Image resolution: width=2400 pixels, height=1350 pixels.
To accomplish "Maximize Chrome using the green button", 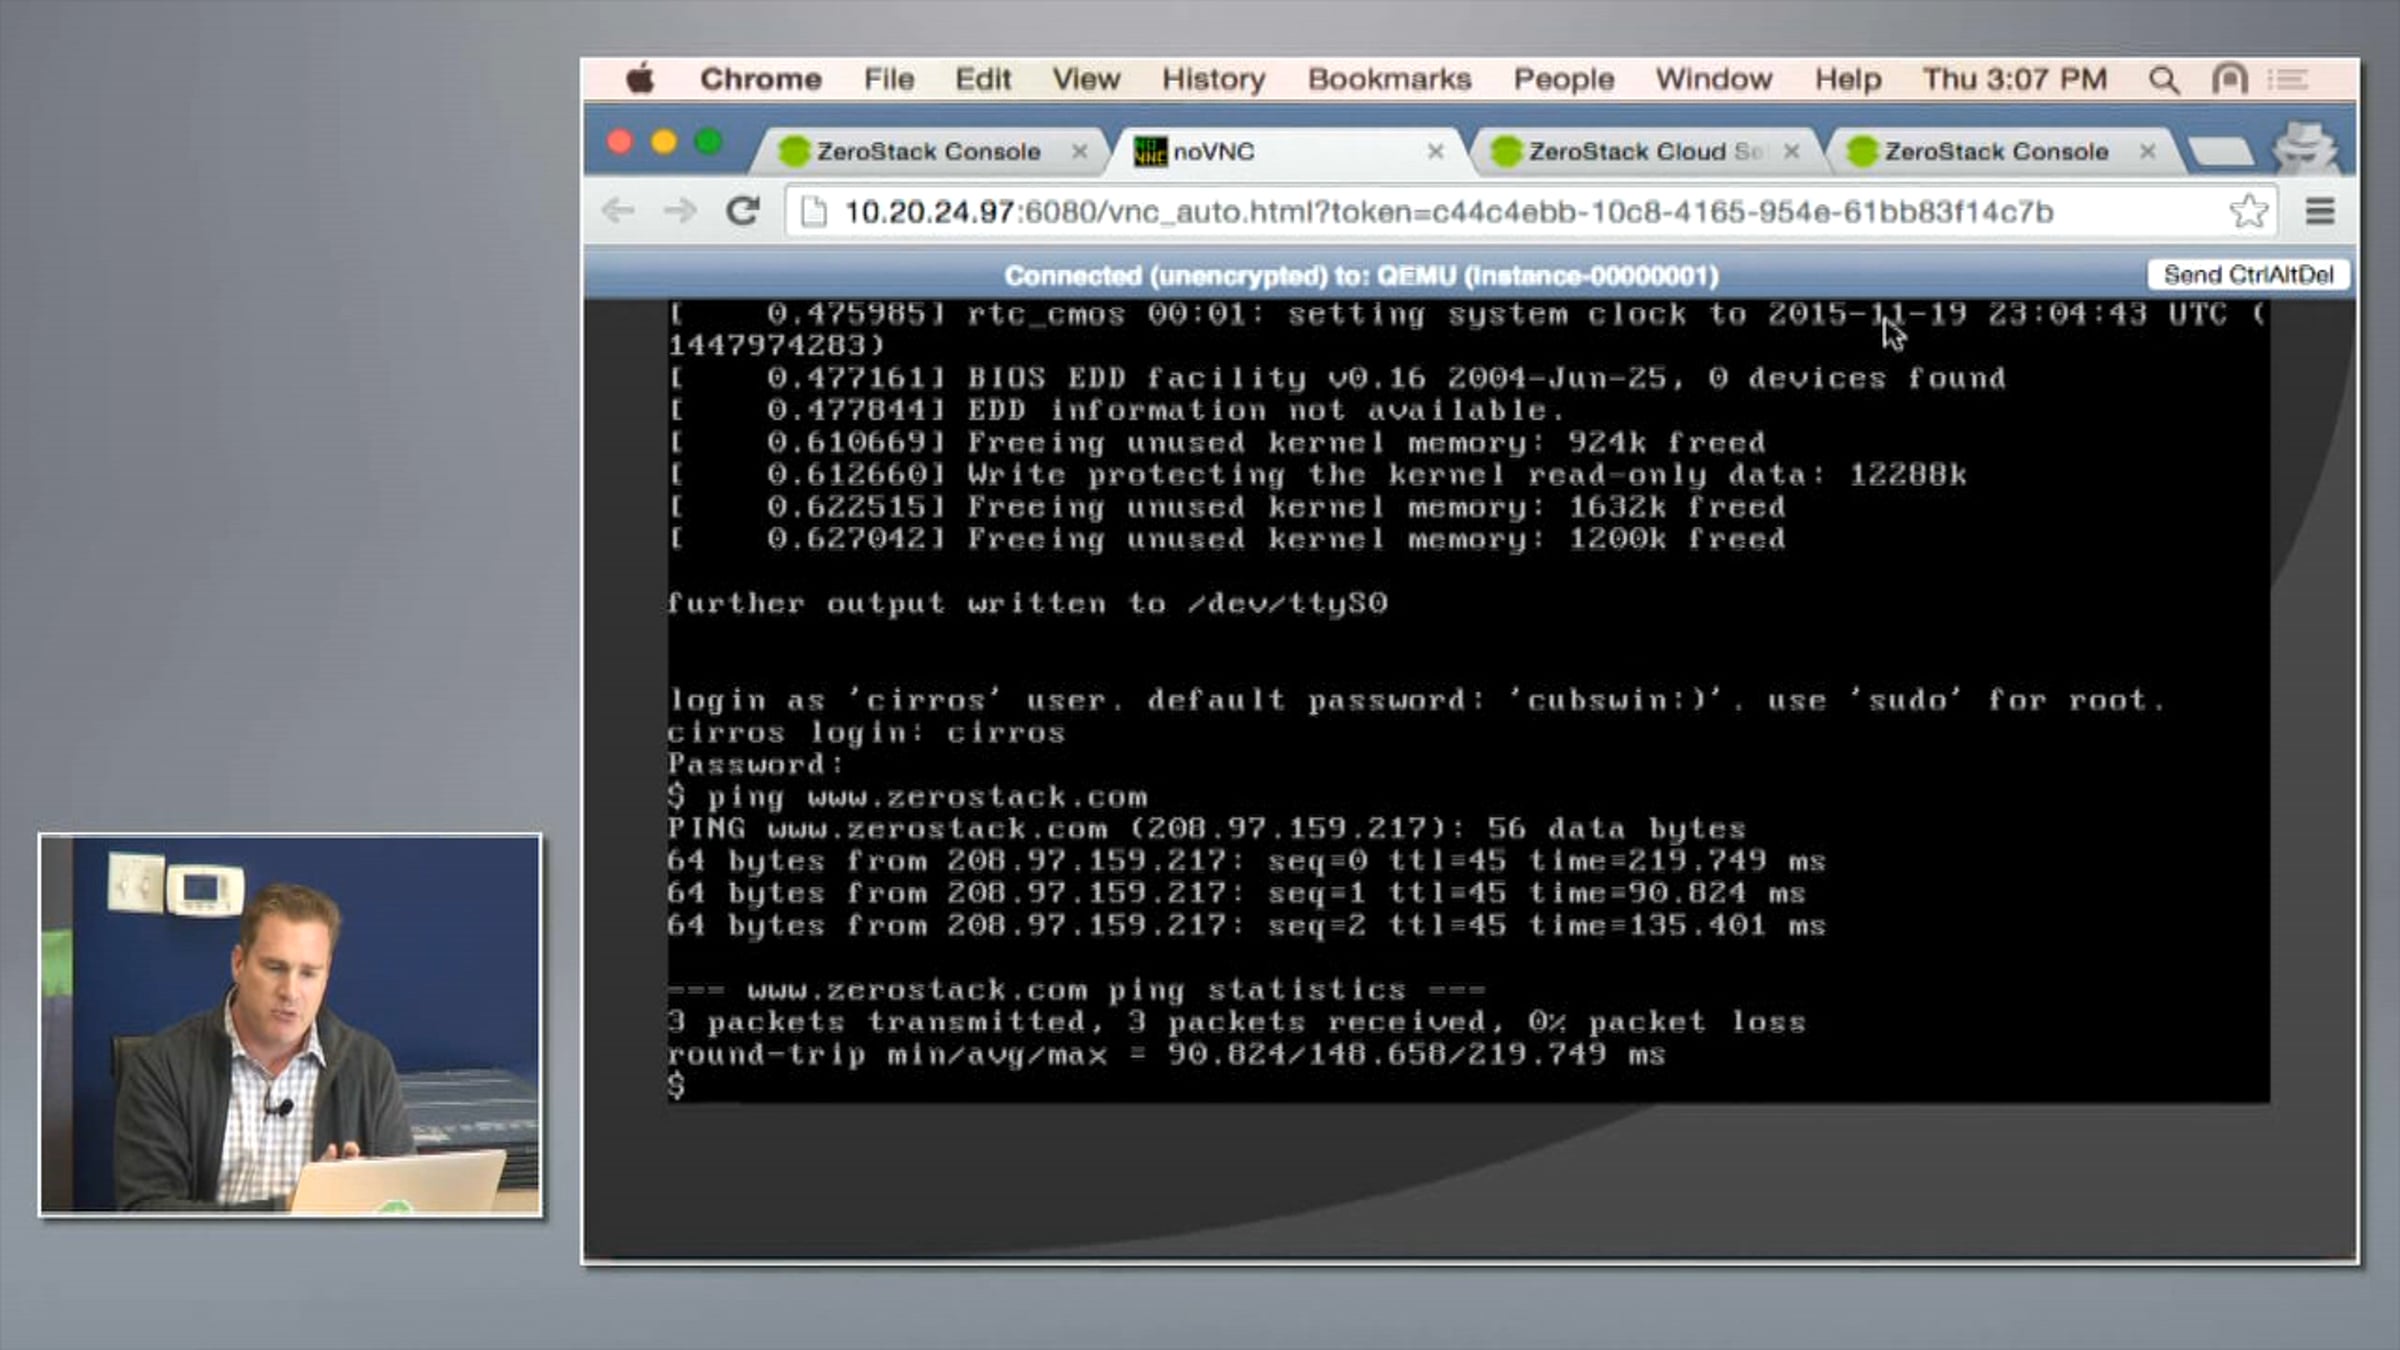I will pyautogui.click(x=708, y=142).
